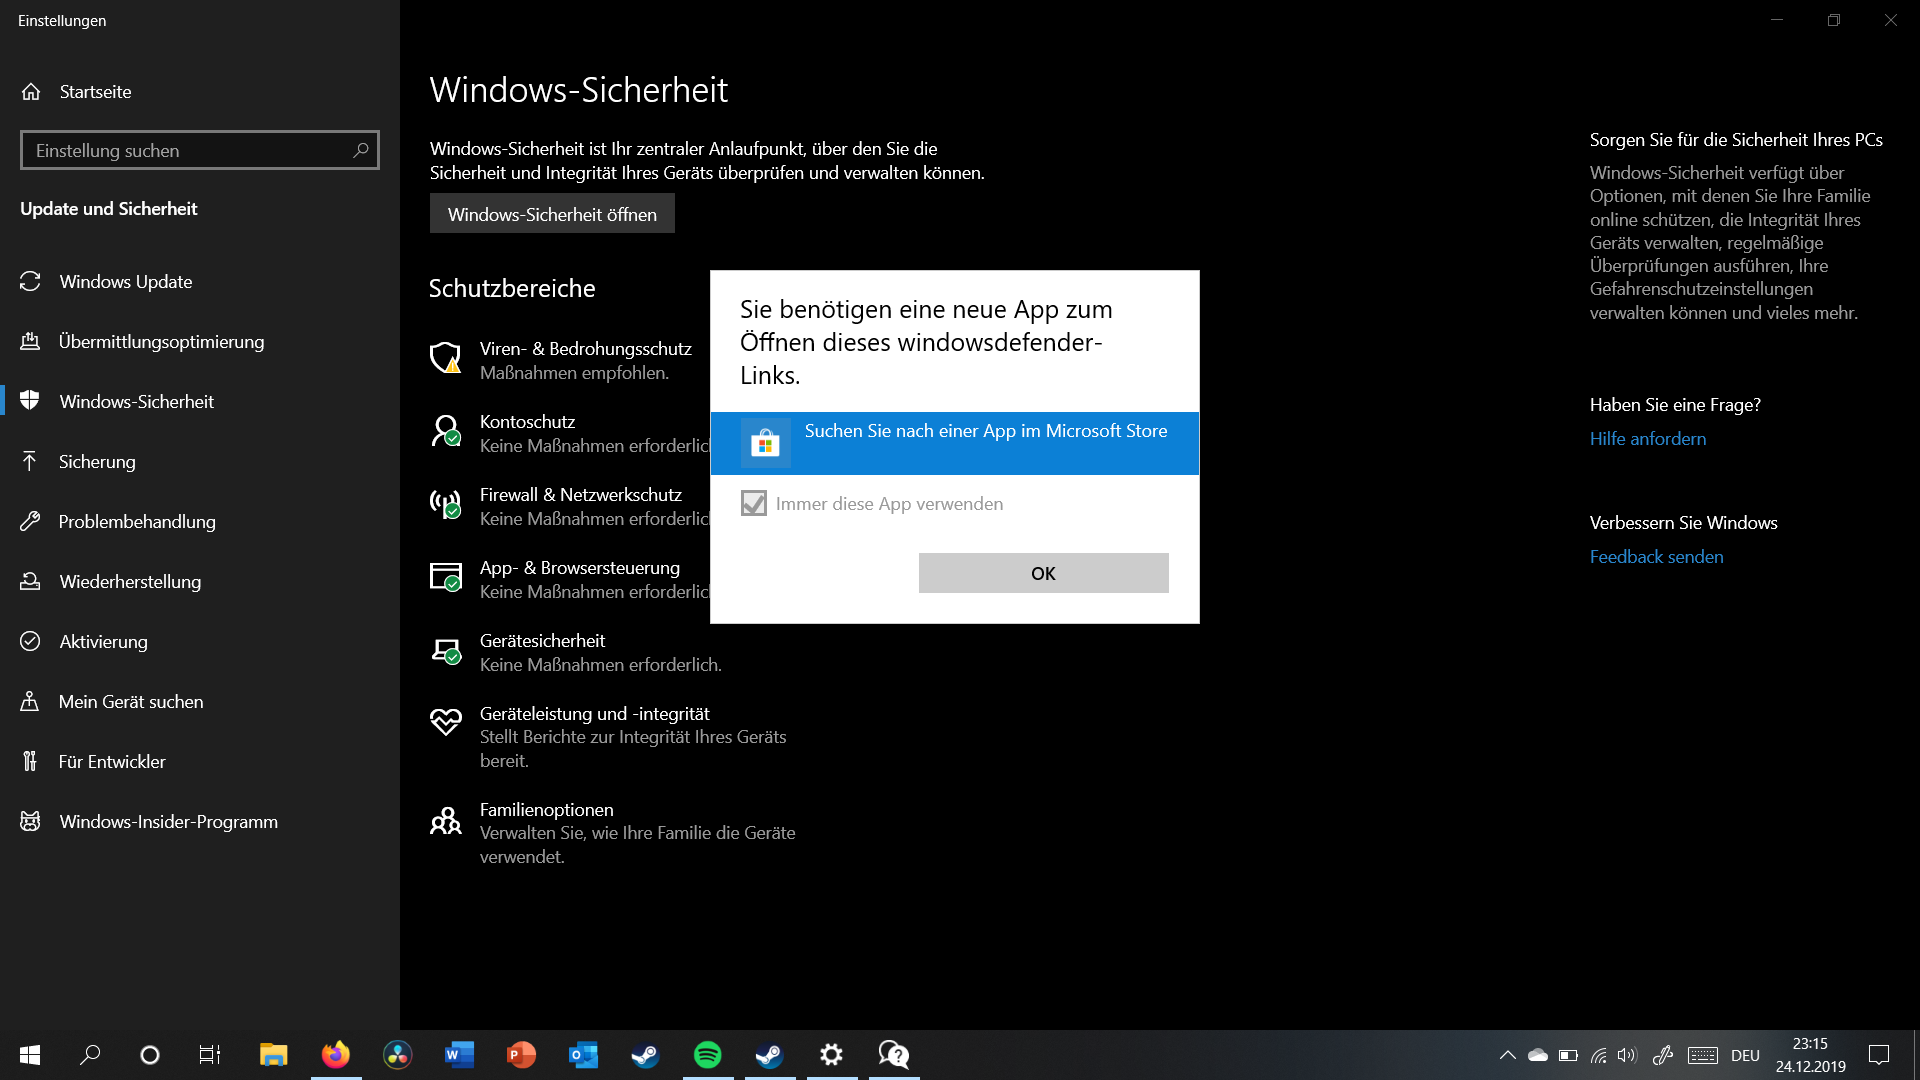The height and width of the screenshot is (1080, 1920).
Task: Open Problembehandlung sidebar item
Action: point(137,521)
